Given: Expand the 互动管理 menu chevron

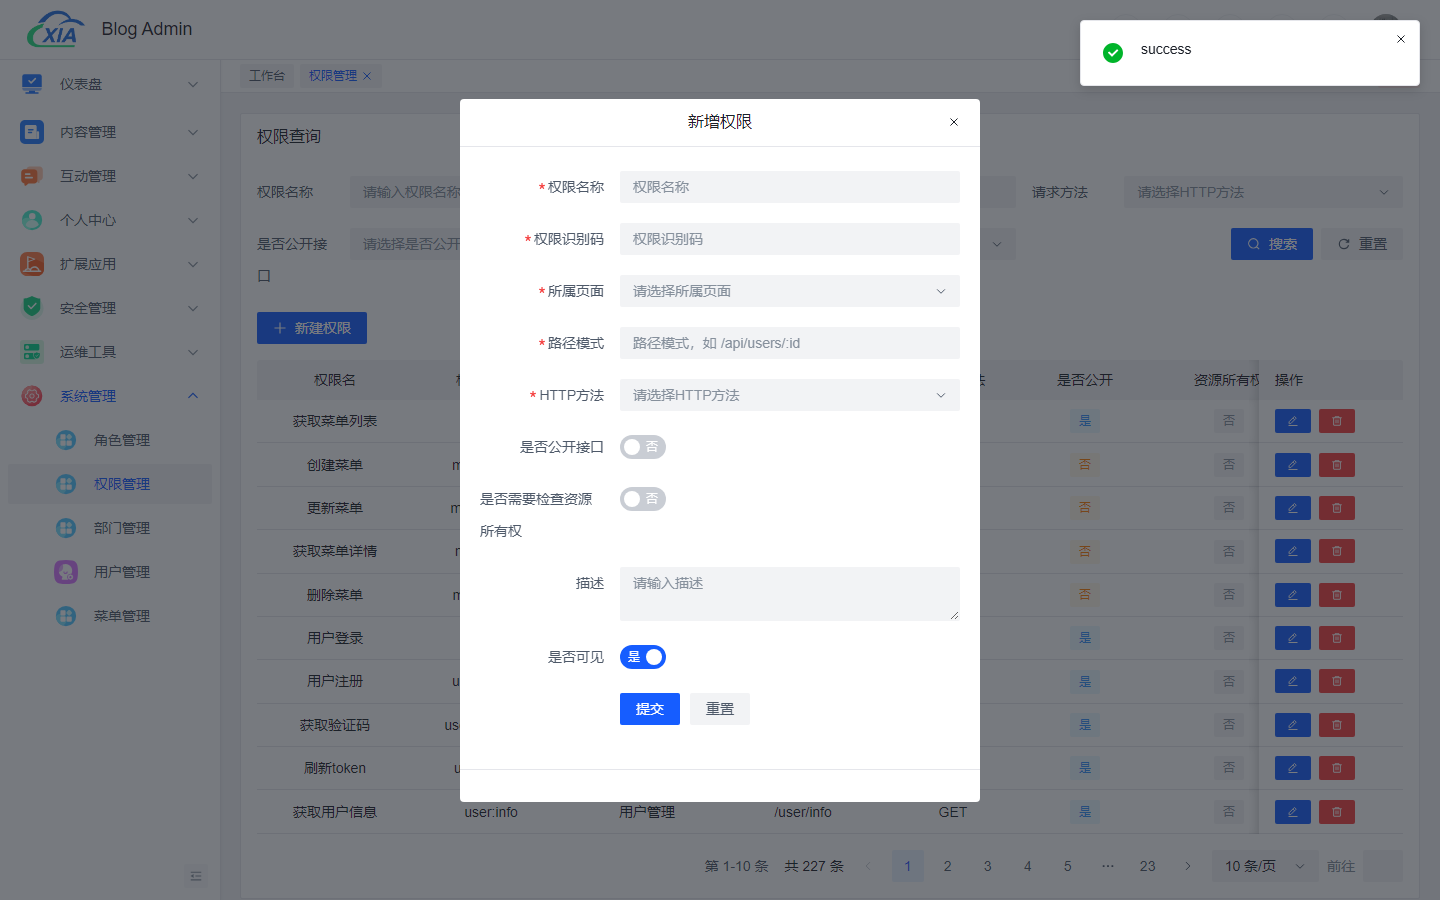Looking at the screenshot, I should click(193, 176).
